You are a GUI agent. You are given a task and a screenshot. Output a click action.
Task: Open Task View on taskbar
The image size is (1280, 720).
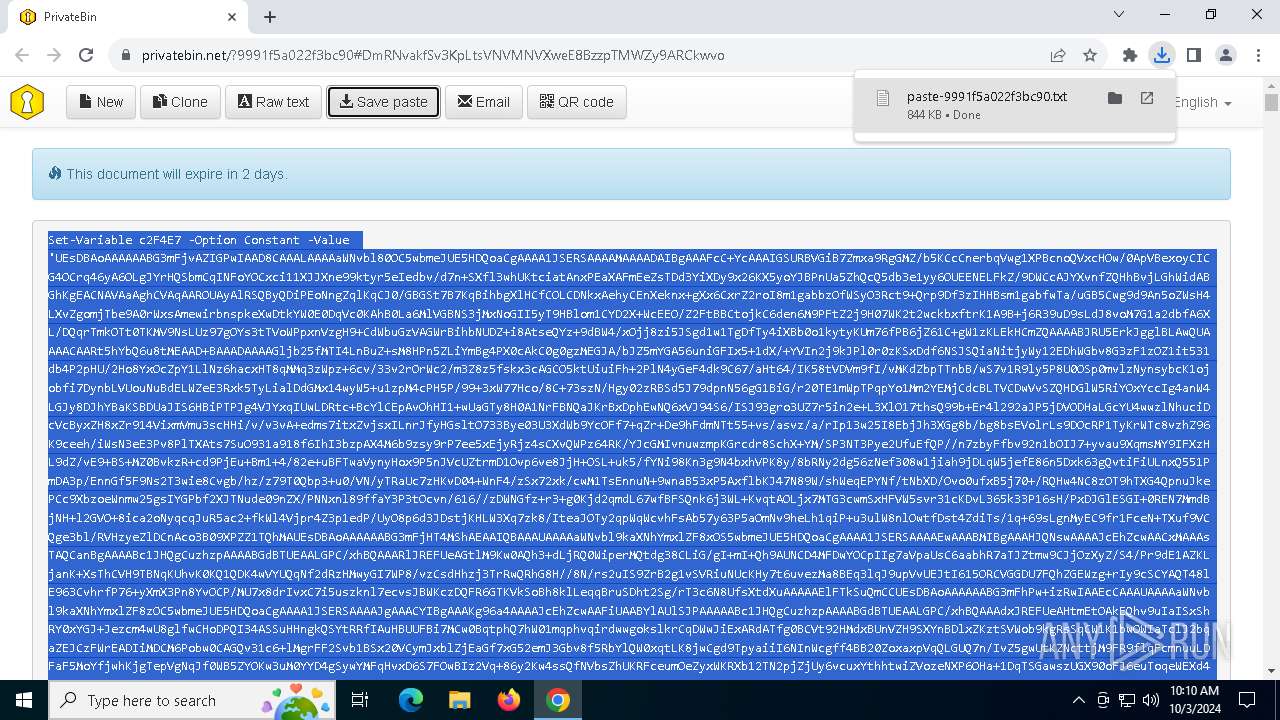point(361,700)
